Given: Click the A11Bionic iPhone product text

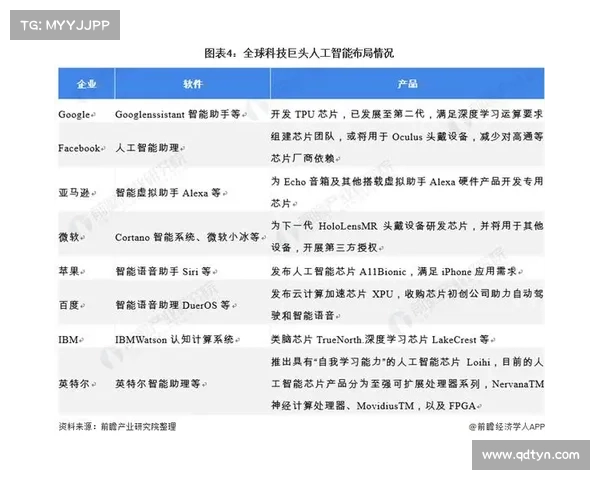Looking at the screenshot, I should point(397,271).
